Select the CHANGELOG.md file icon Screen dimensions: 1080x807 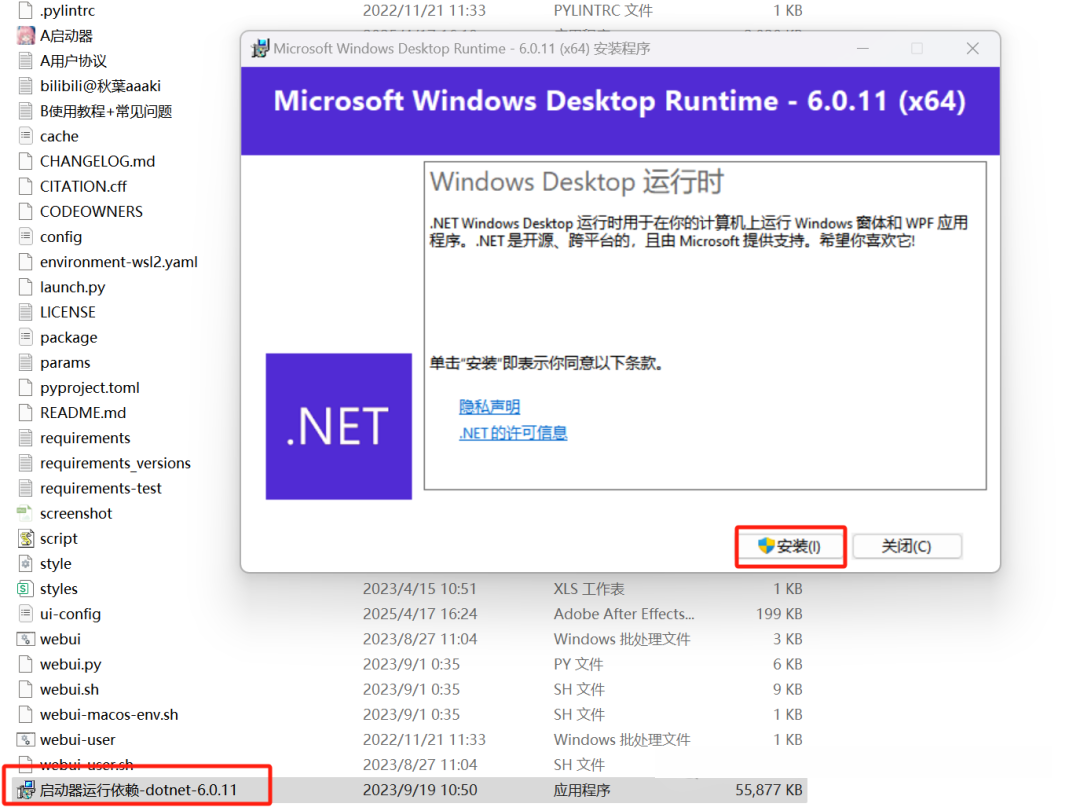pyautogui.click(x=25, y=161)
